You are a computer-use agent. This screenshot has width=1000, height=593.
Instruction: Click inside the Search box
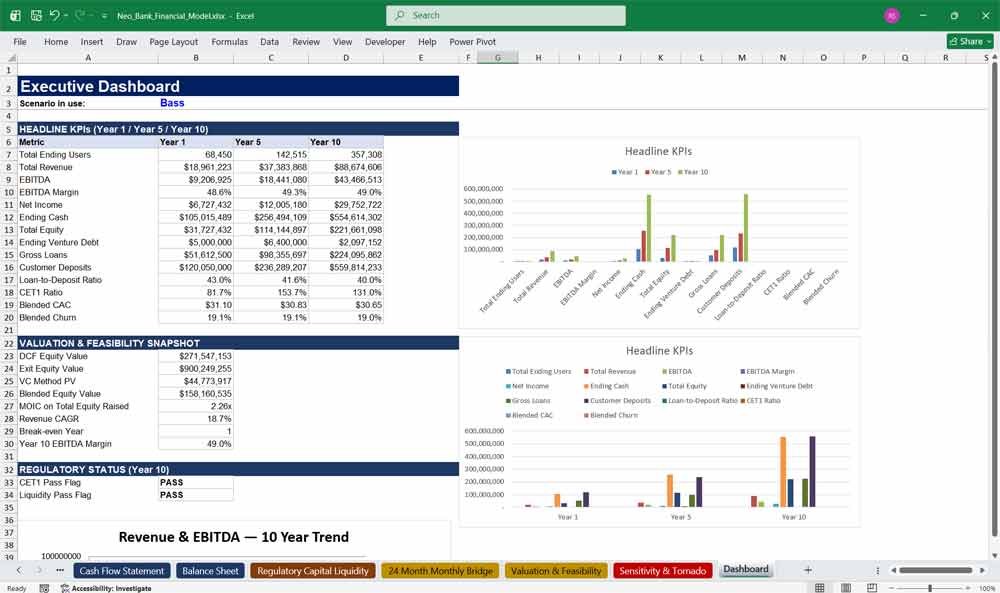(506, 15)
